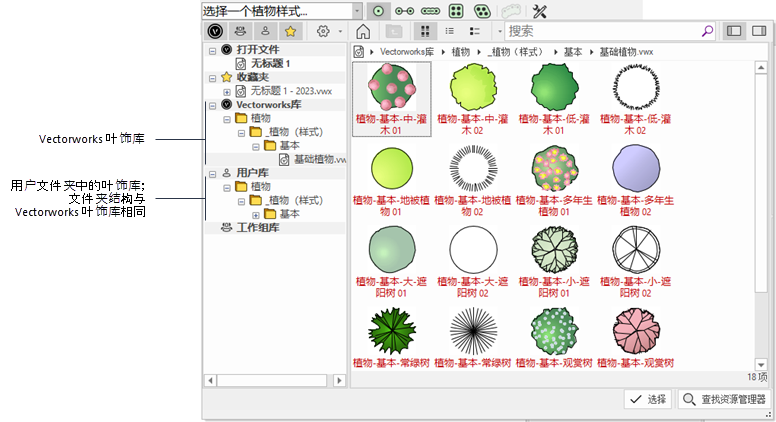
Task: Select 无标题 1 - 2023.vwx in favorites
Action: (291, 91)
